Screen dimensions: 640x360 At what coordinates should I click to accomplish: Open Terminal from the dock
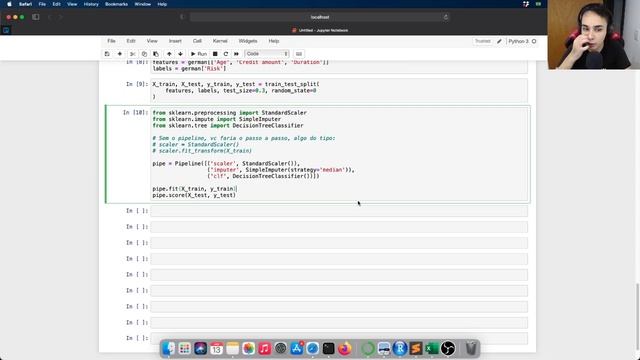tap(329, 349)
